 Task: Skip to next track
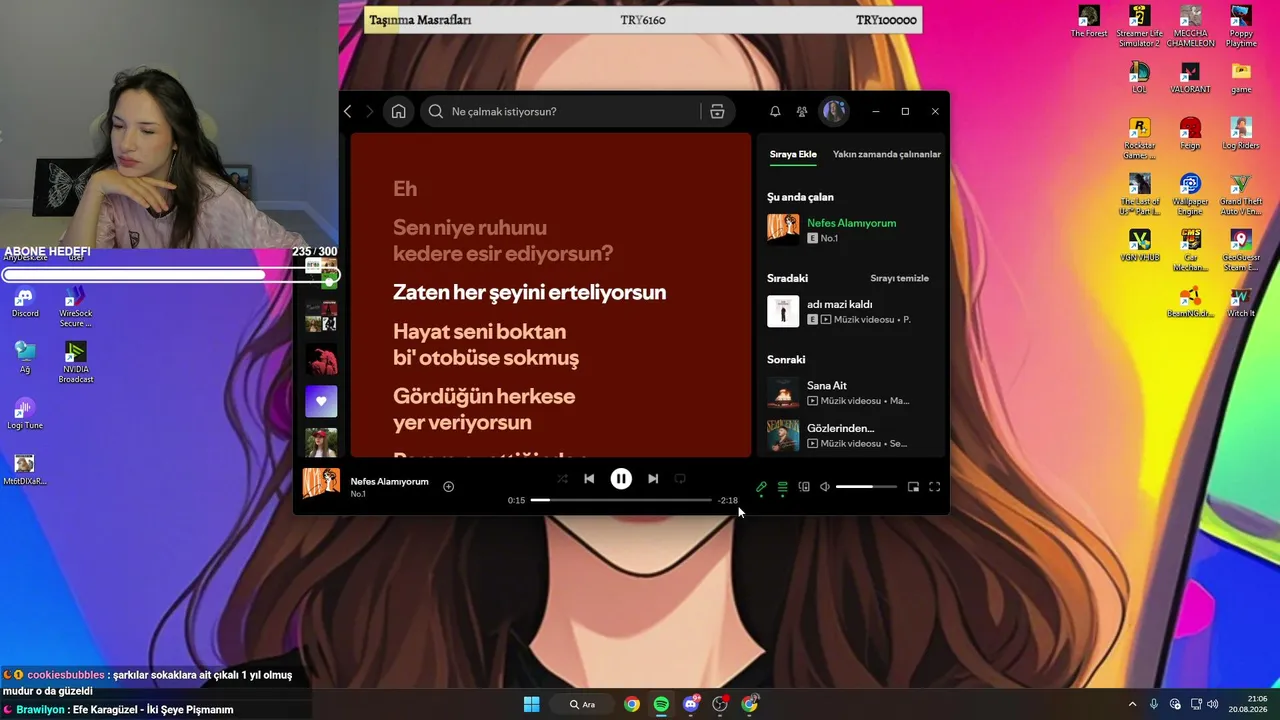[653, 479]
